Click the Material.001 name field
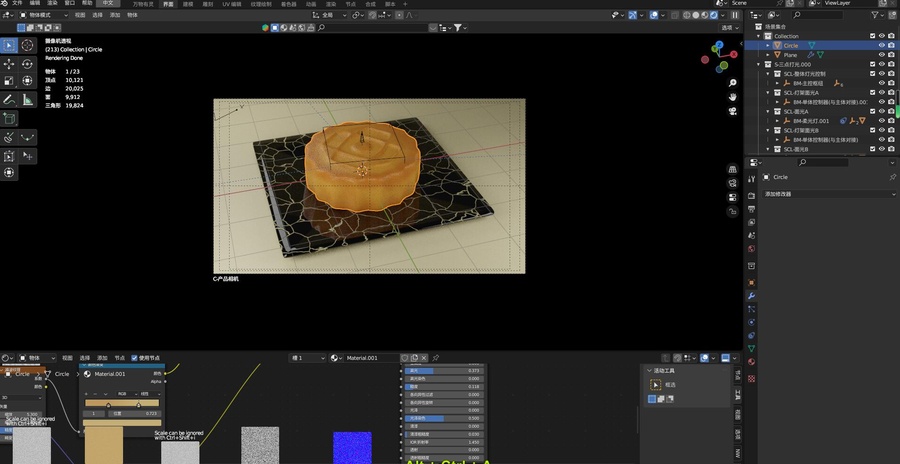Image resolution: width=900 pixels, height=464 pixels. coord(372,358)
